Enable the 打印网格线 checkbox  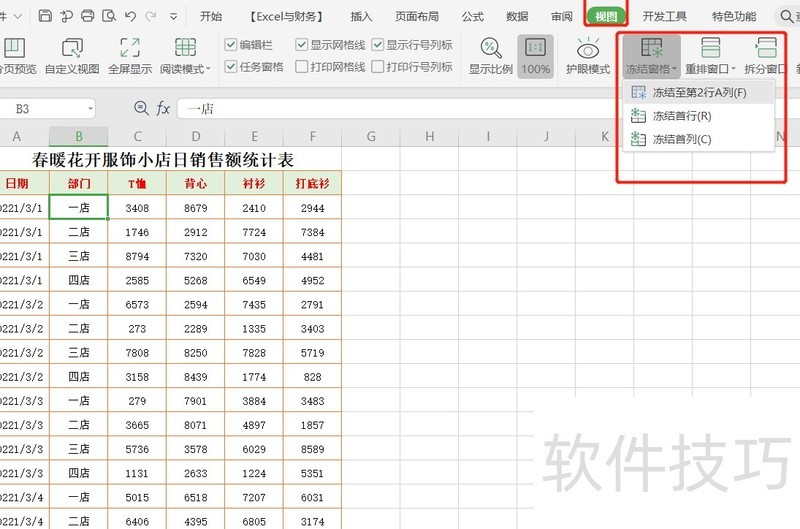(301, 67)
